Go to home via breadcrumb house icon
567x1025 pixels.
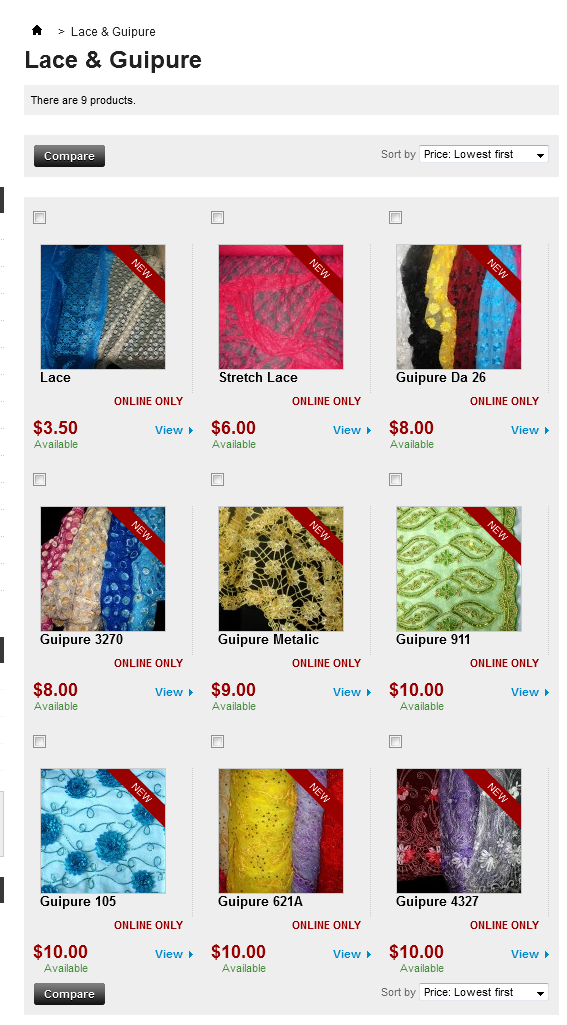point(37,30)
